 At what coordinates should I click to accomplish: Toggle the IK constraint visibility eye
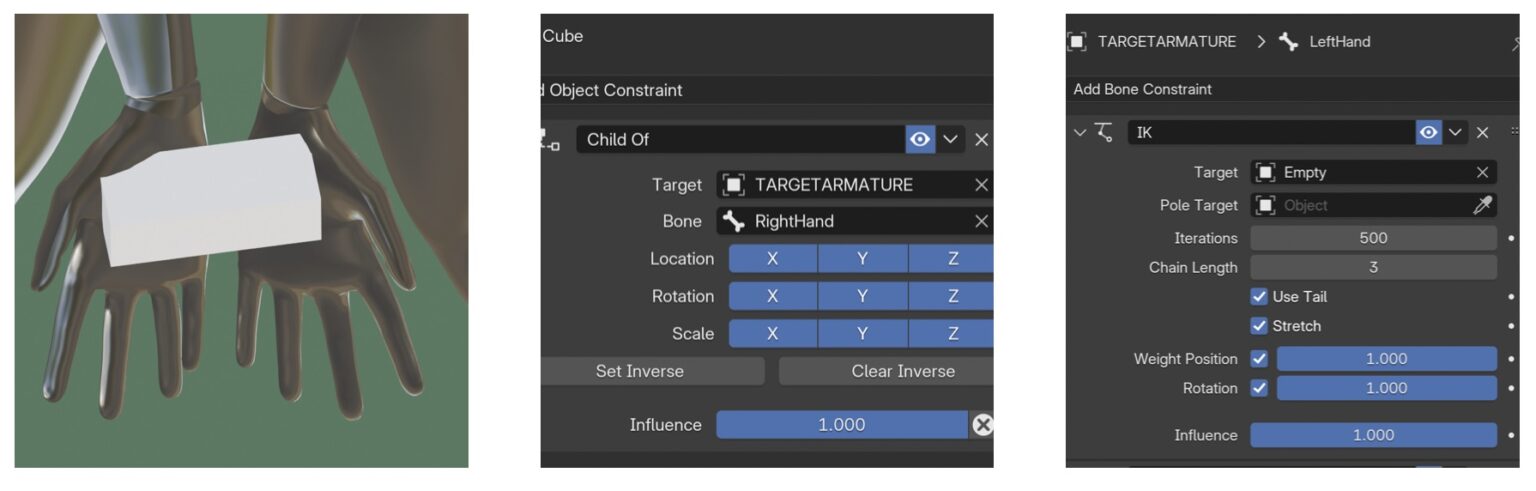point(1429,132)
